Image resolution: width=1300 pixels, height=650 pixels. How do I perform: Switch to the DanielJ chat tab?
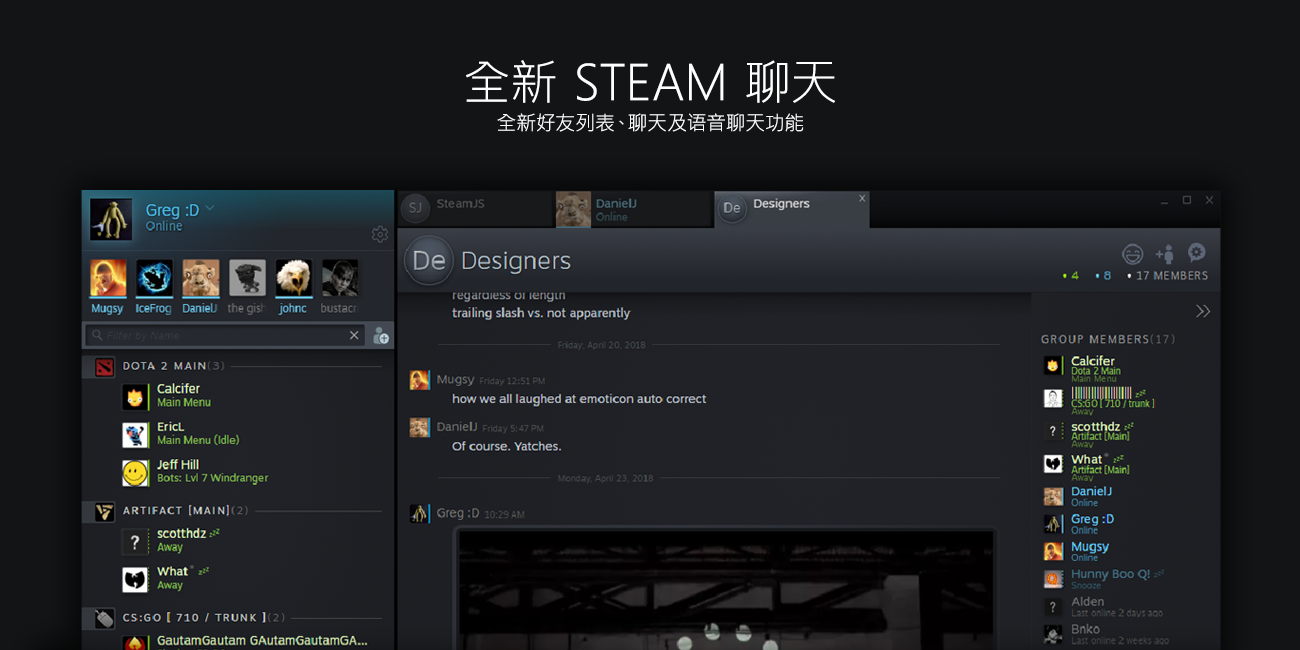616,209
